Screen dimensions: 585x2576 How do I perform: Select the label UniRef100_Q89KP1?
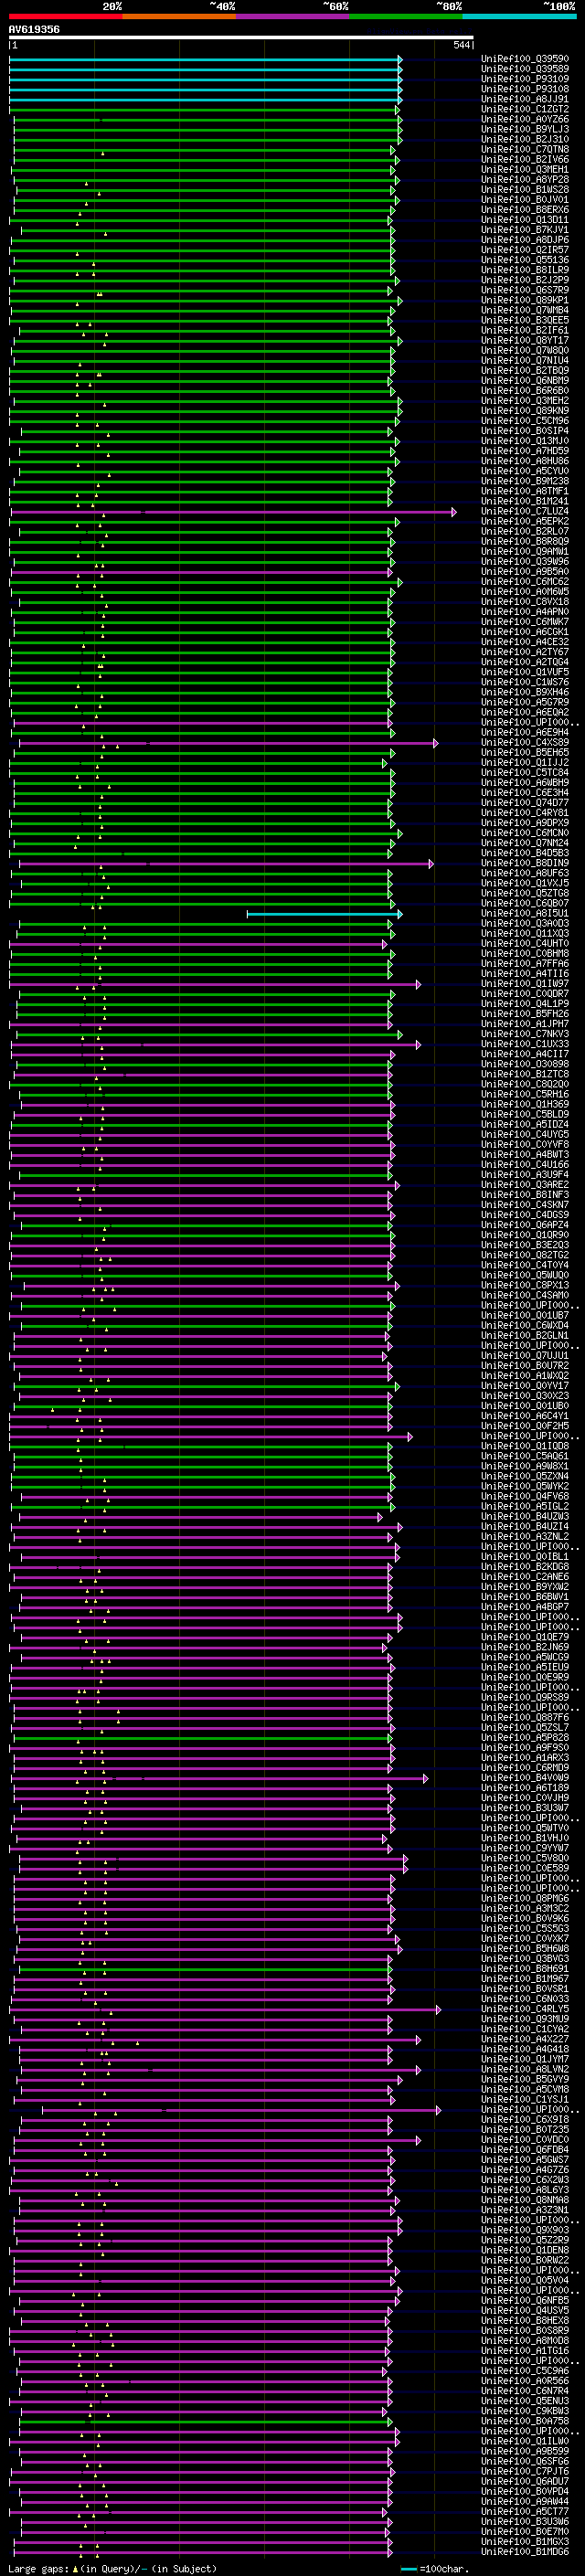click(x=525, y=300)
